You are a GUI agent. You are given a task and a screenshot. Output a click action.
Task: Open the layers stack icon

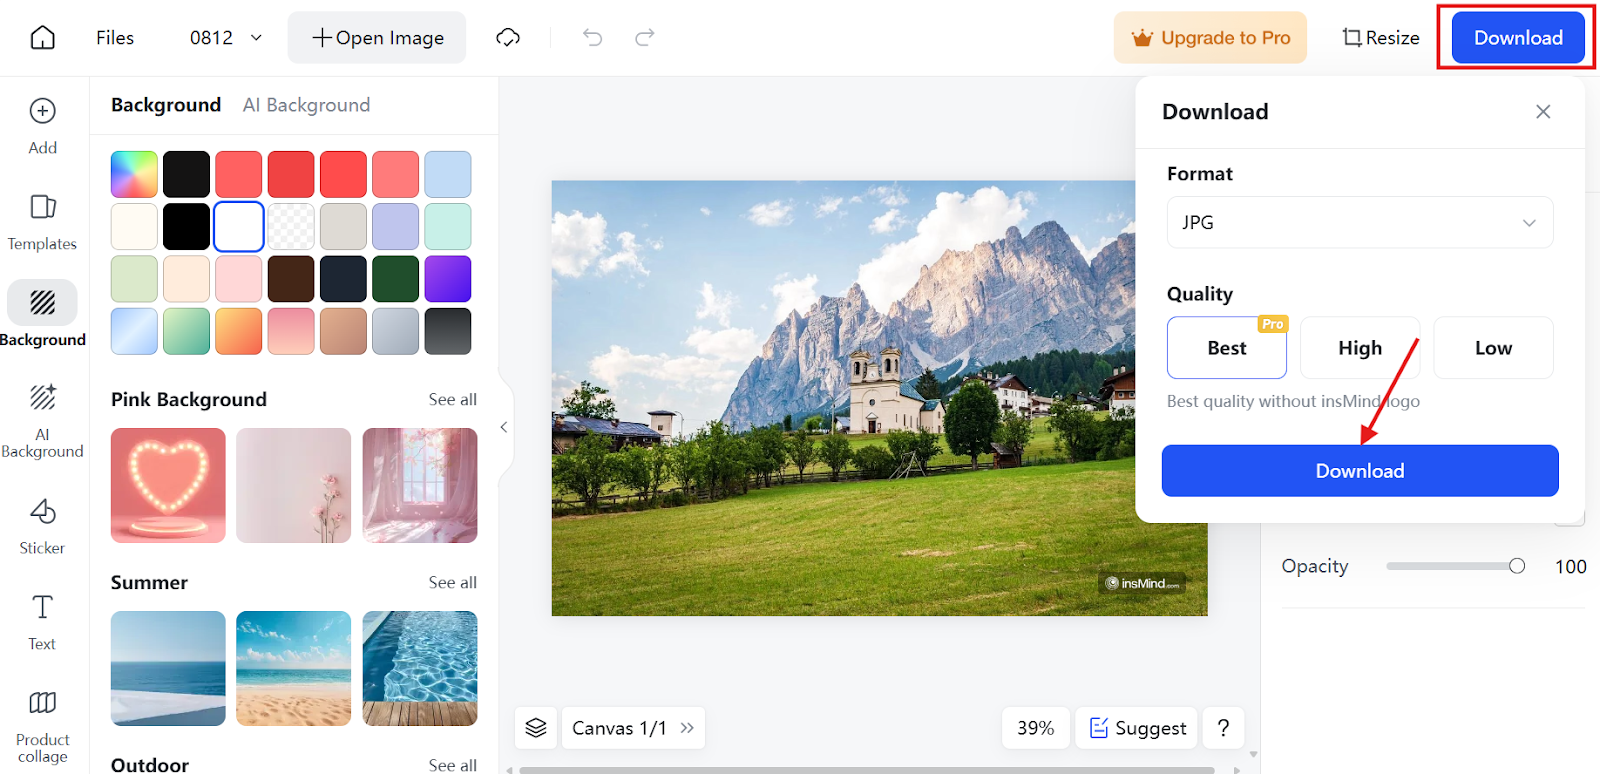tap(536, 728)
